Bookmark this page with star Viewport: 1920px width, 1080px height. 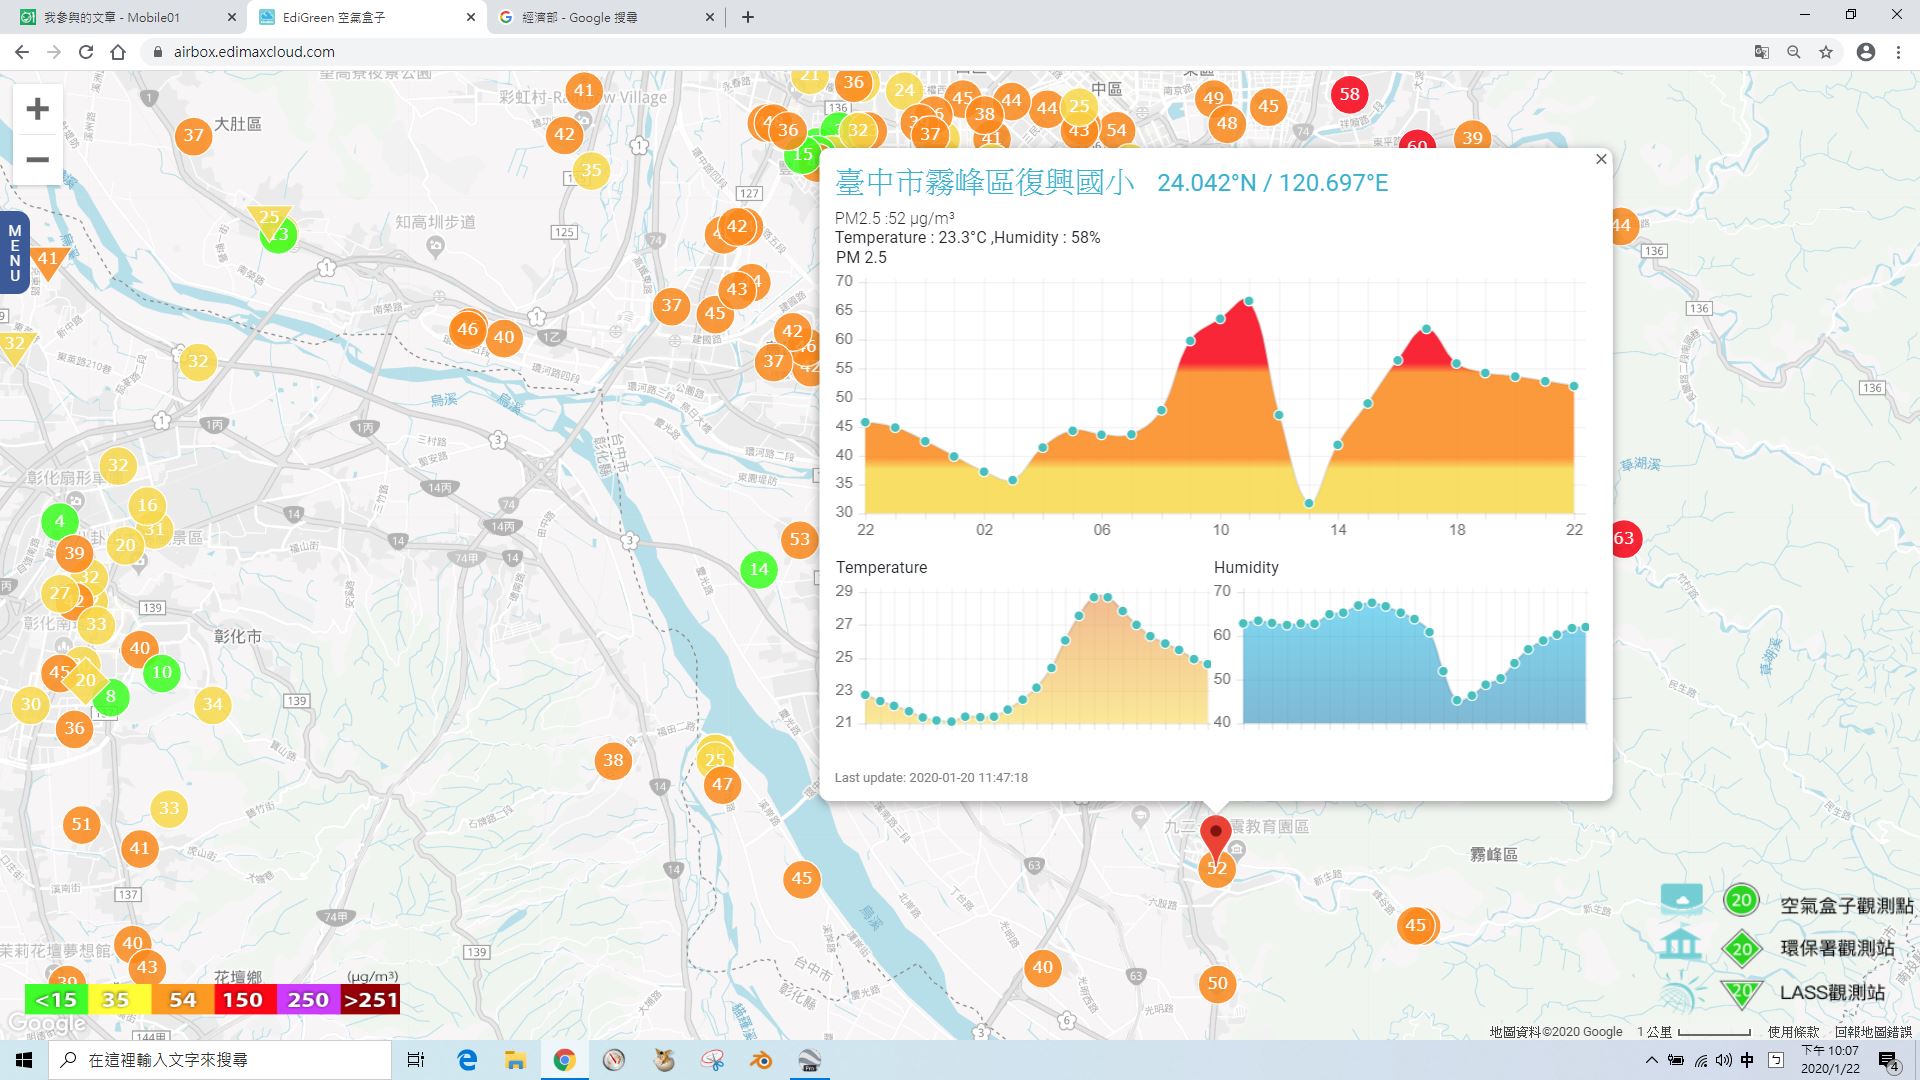[x=1826, y=52]
